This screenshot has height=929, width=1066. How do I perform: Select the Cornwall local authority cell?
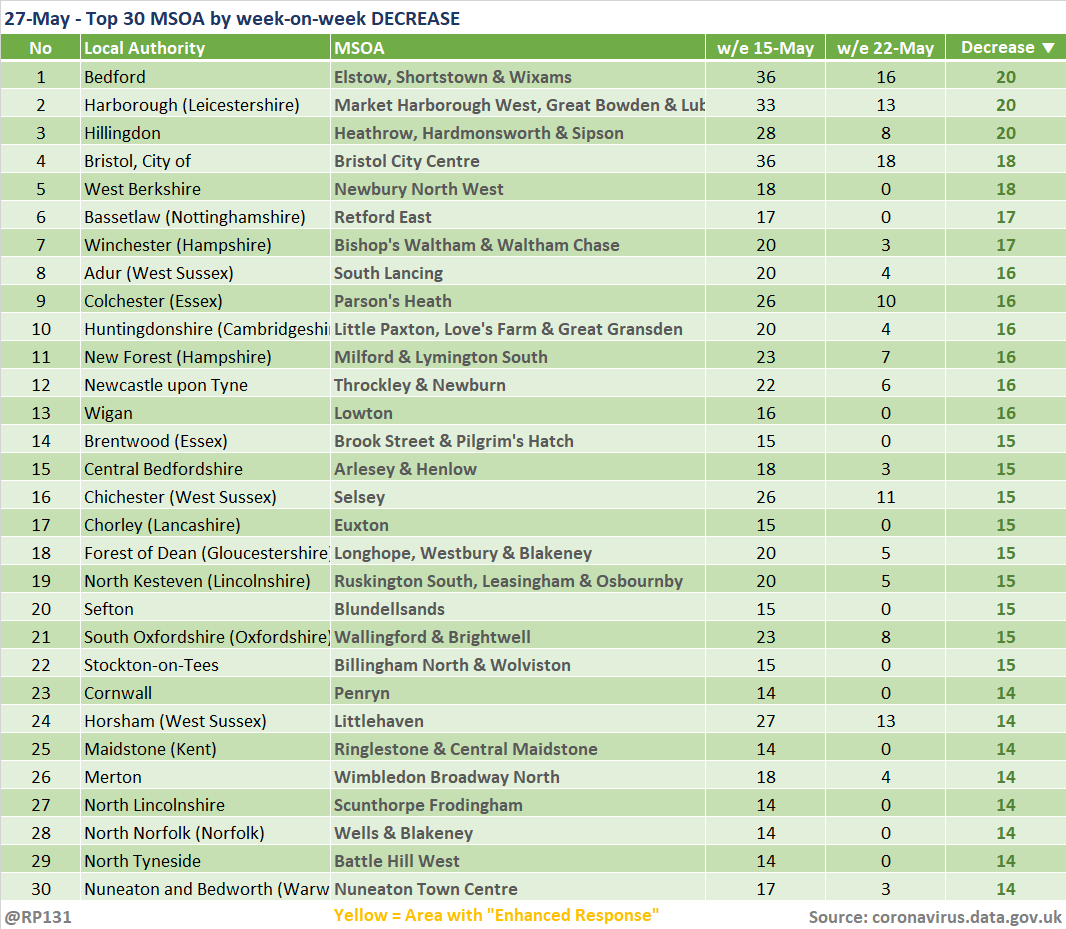[x=205, y=693]
